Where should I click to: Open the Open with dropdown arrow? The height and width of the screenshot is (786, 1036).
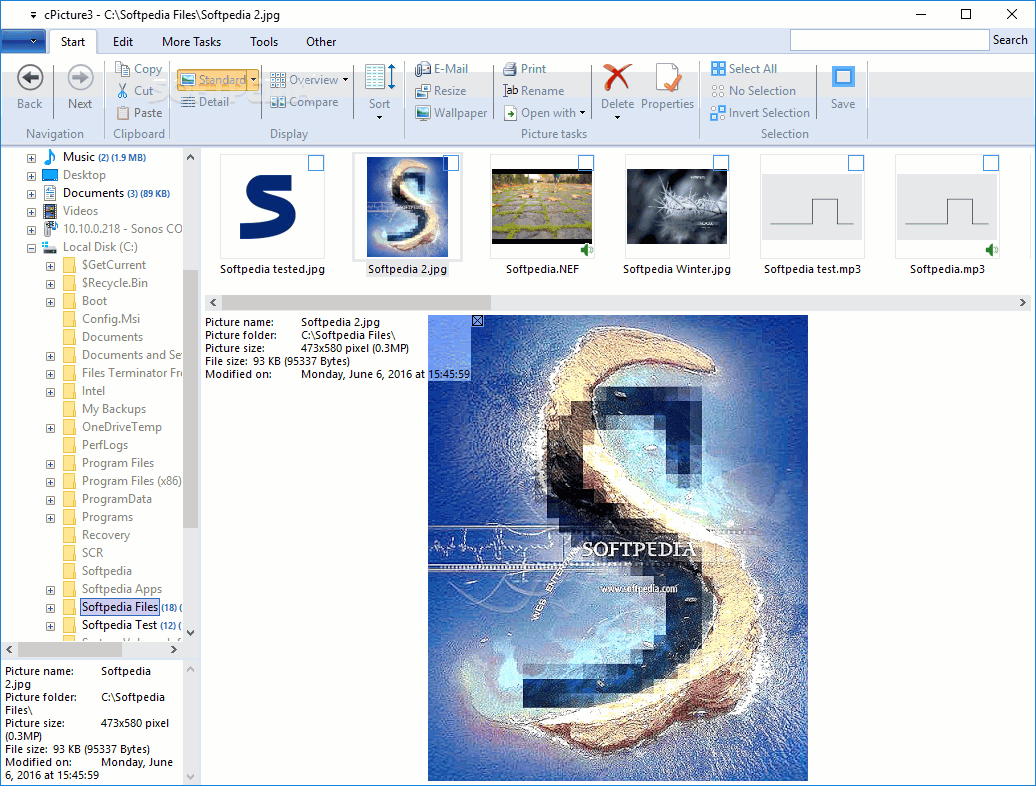pos(583,113)
